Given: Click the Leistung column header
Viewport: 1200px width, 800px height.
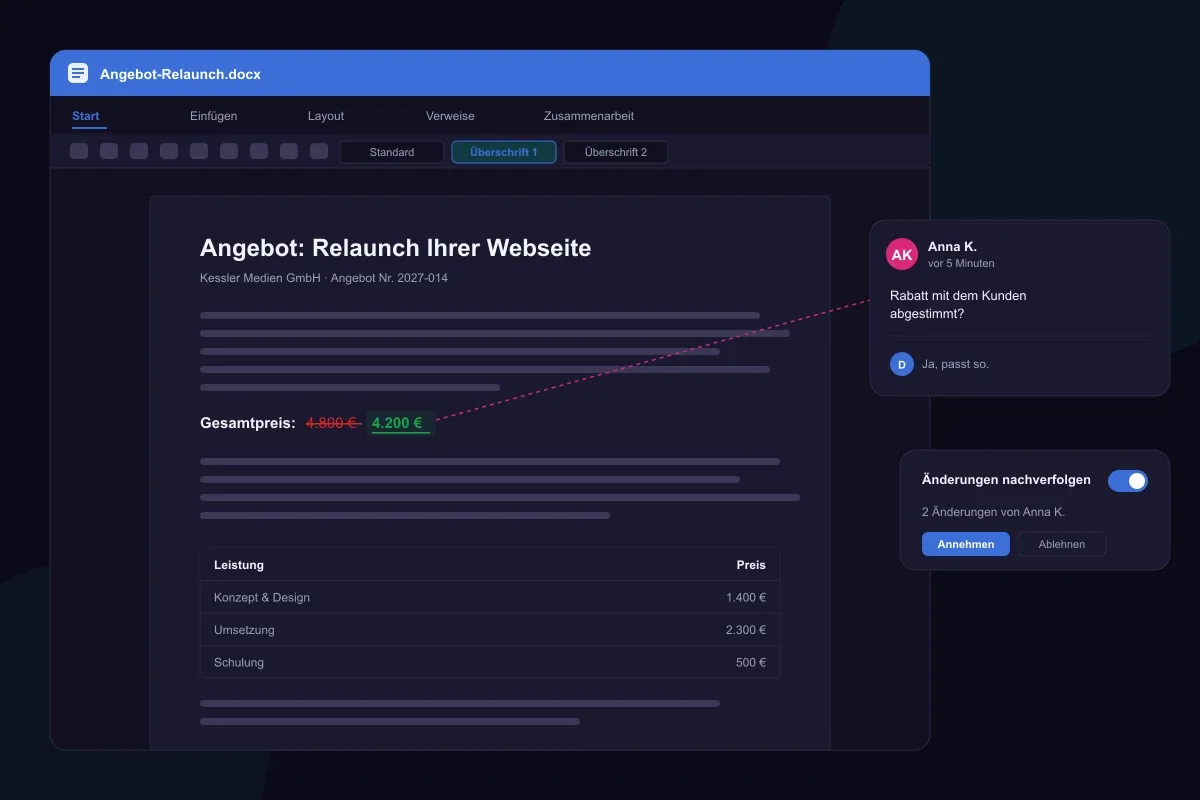Looking at the screenshot, I should [x=239, y=565].
